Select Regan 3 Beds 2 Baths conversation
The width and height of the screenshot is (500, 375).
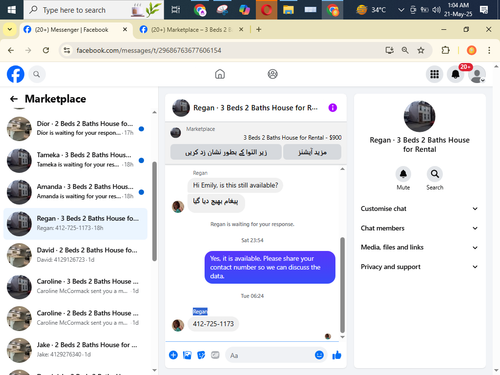click(x=75, y=223)
